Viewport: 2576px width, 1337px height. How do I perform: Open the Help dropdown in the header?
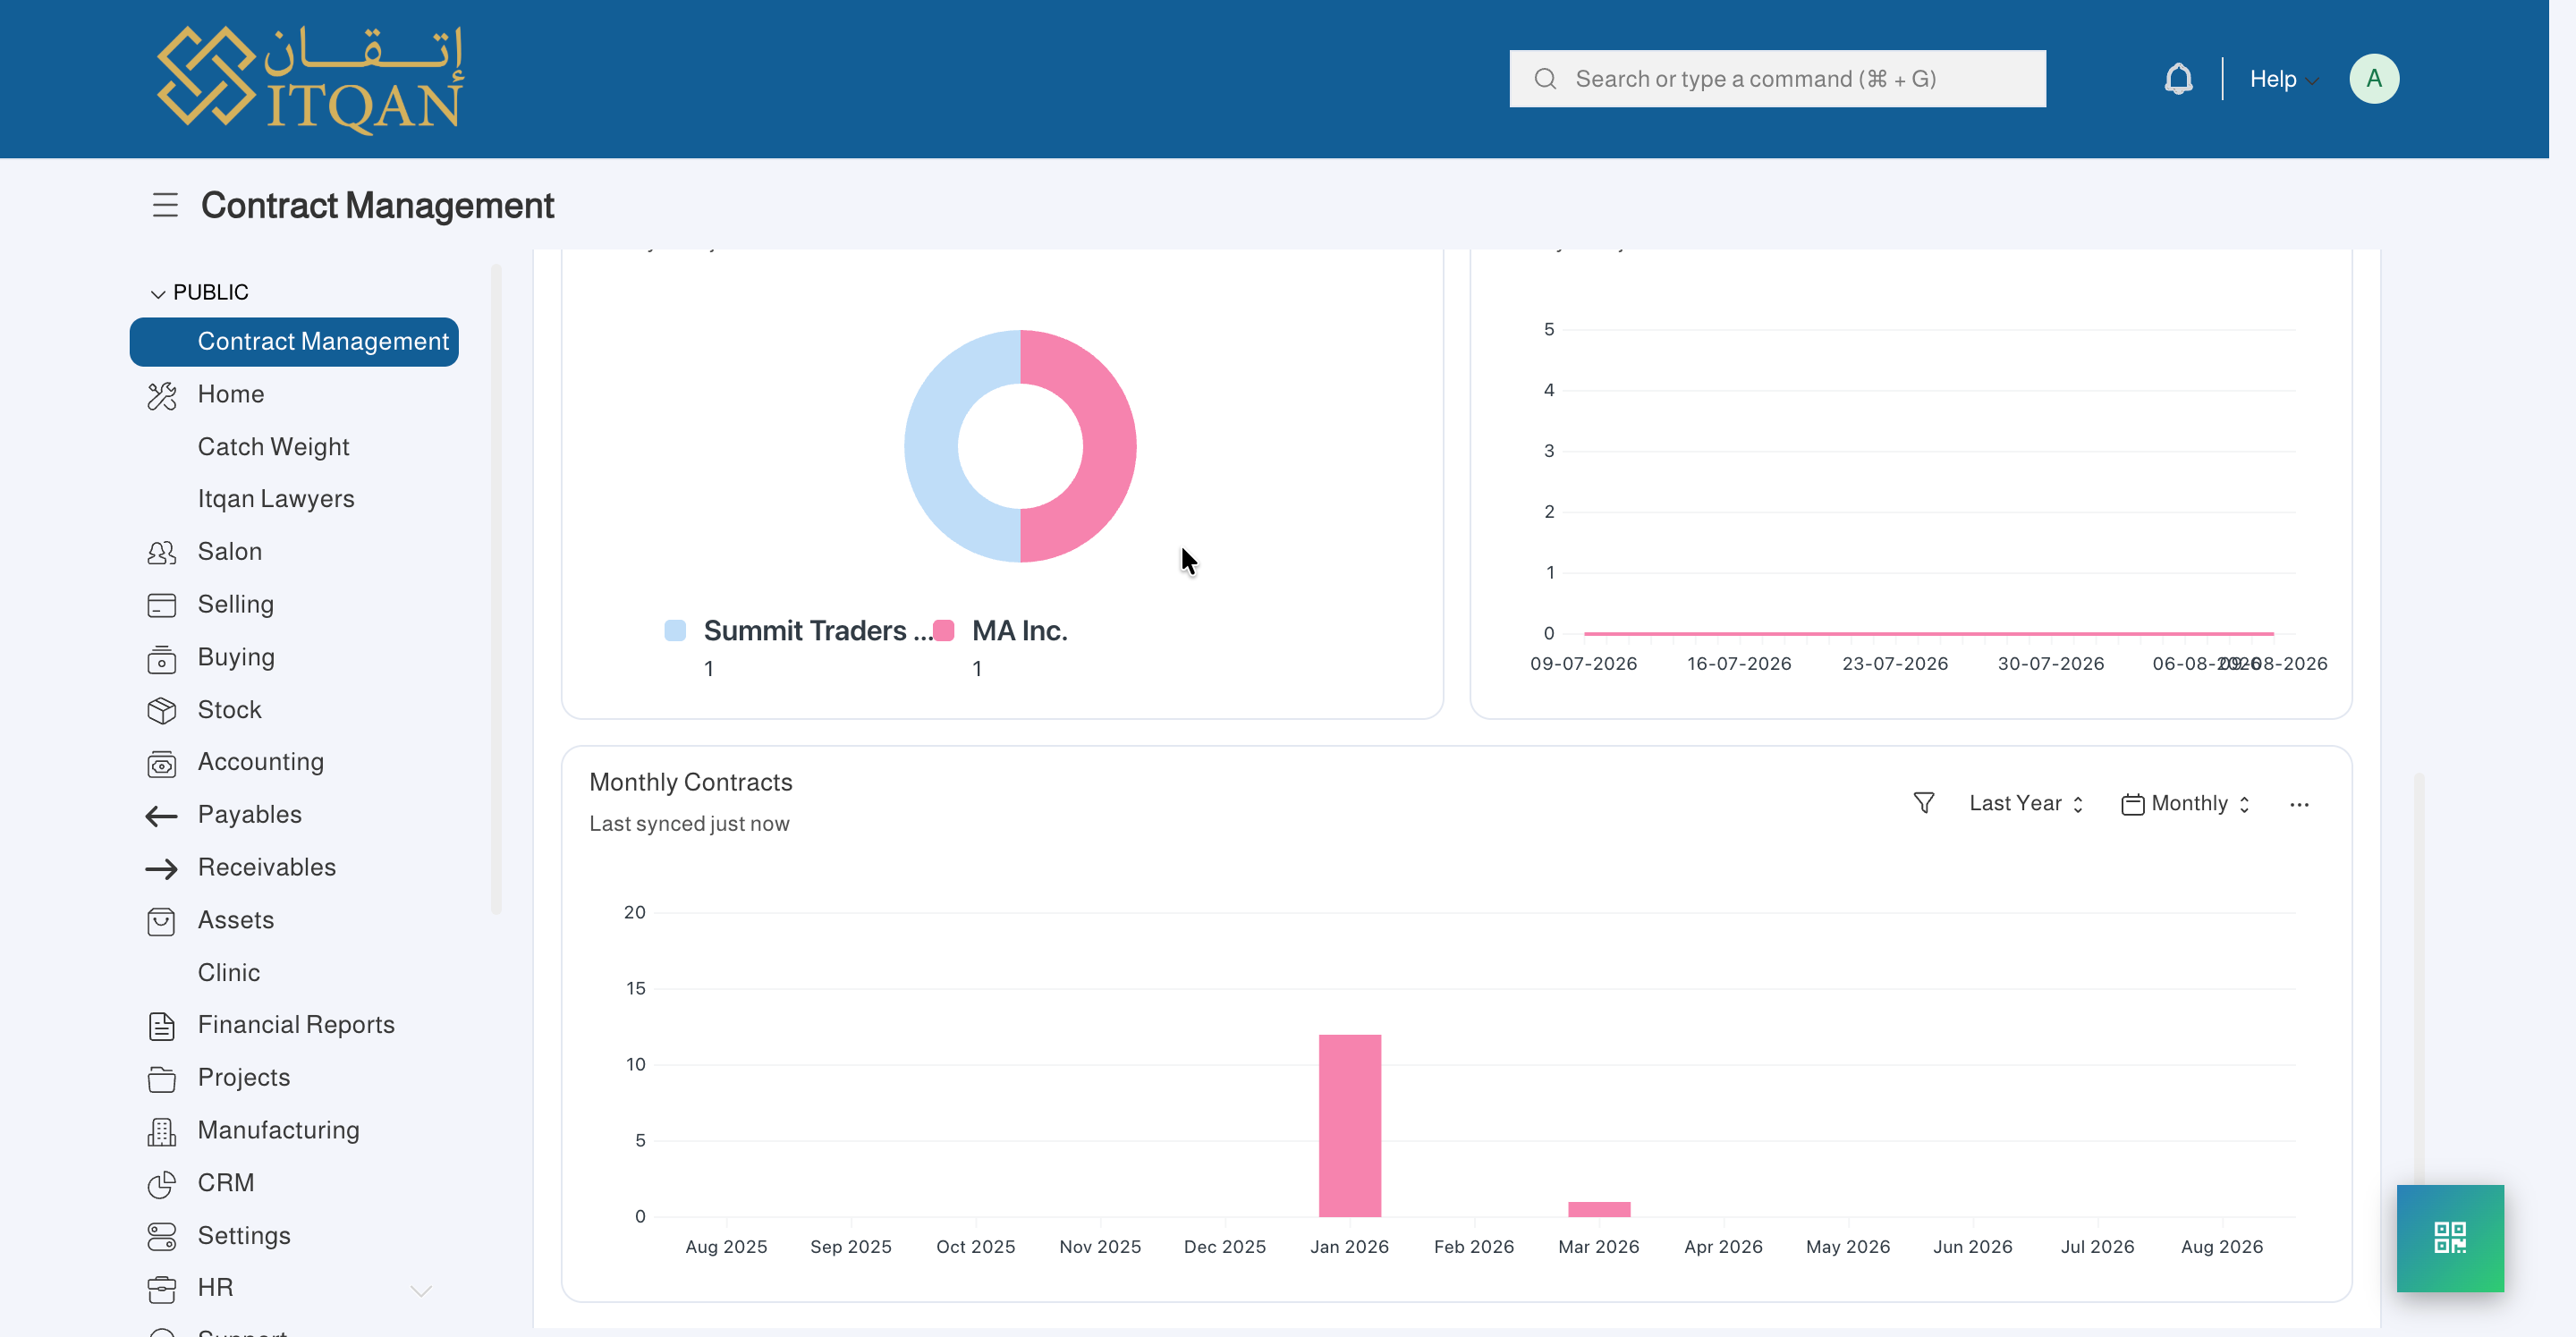click(2283, 79)
